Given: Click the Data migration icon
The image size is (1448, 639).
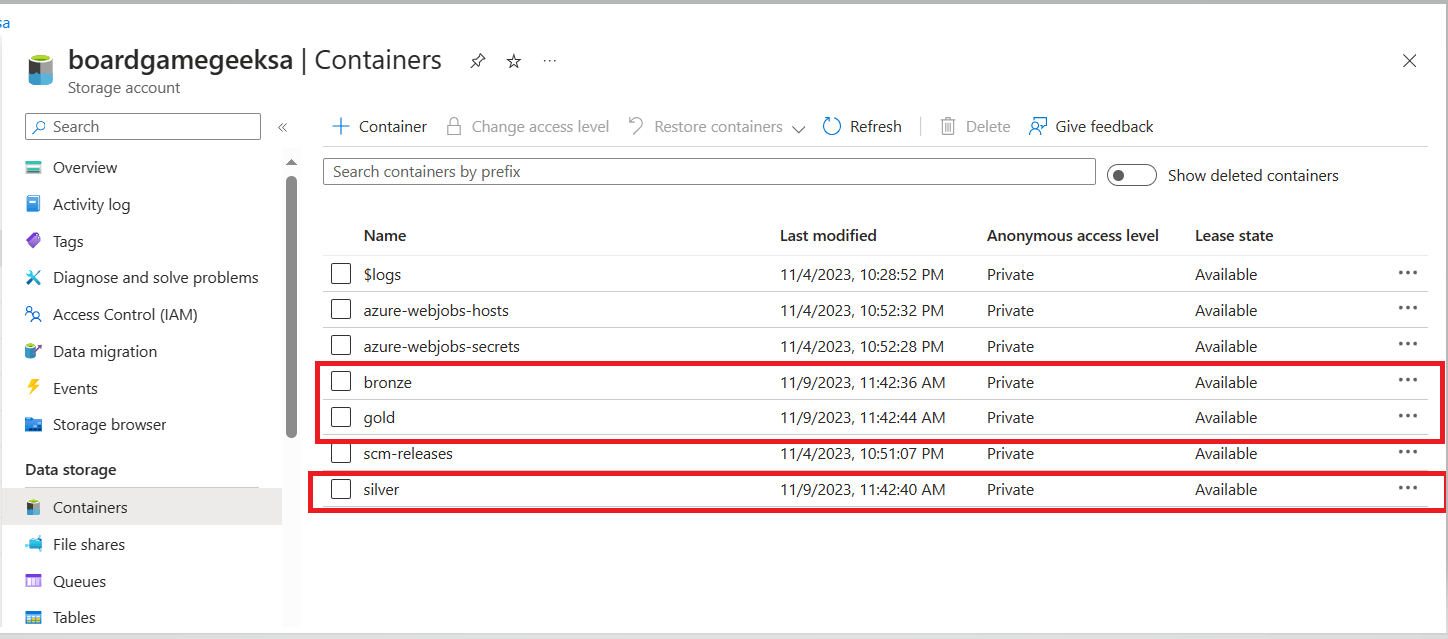Looking at the screenshot, I should 34,351.
